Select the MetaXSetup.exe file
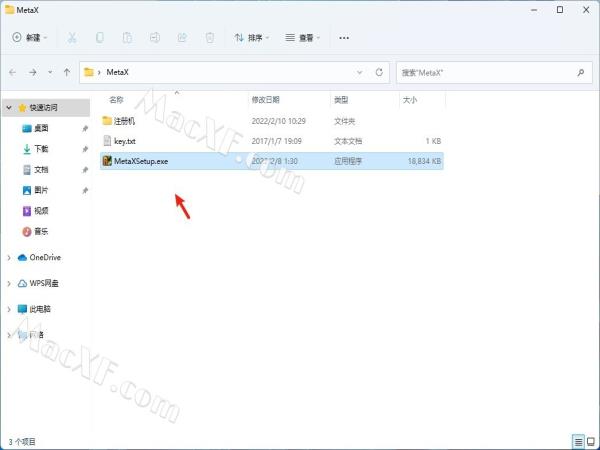Screen dimensions: 600x450 click(272, 161)
